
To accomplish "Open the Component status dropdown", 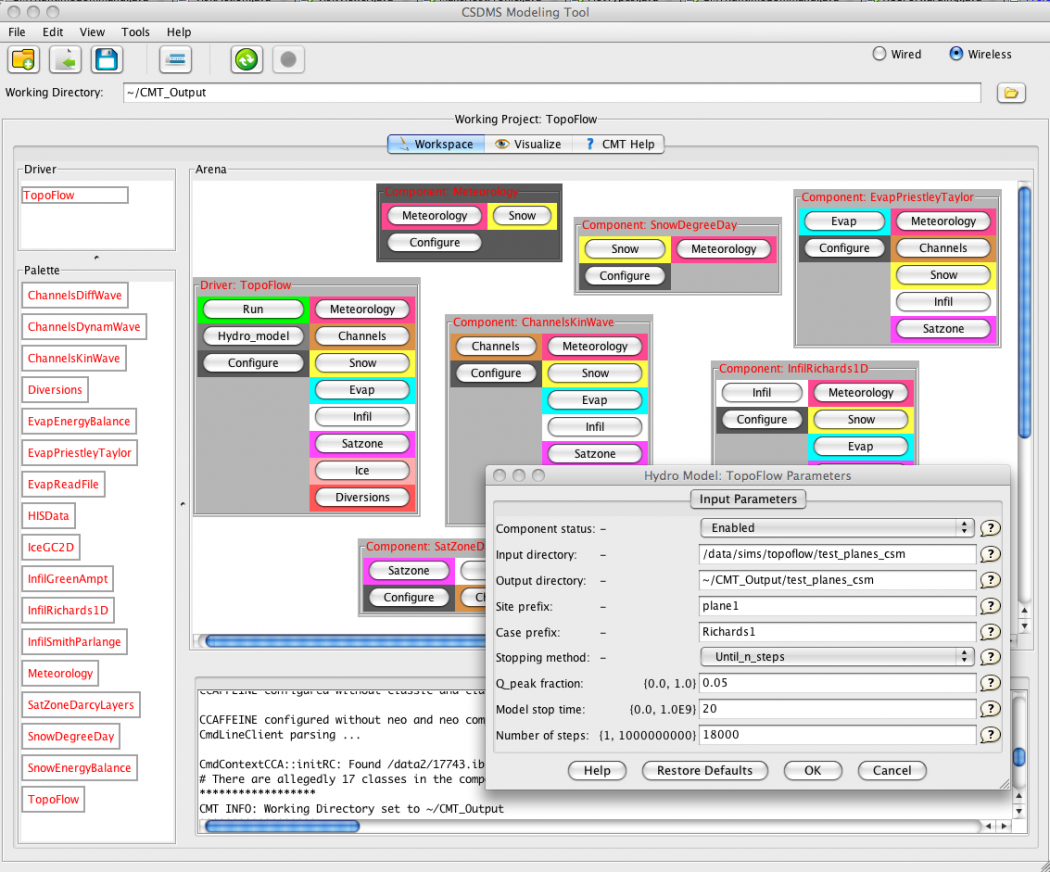I will (x=836, y=528).
